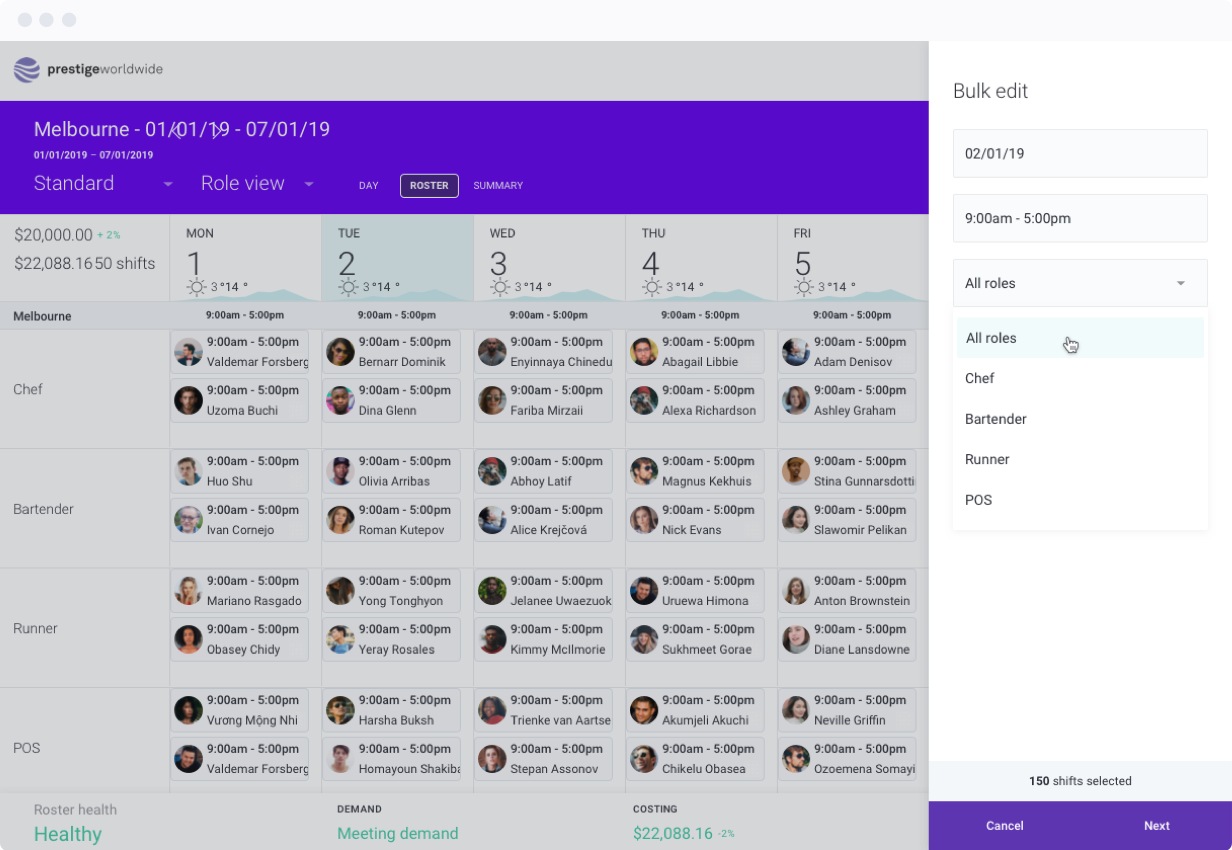Open Dina Glenn's shift card
1232x850 pixels.
click(x=392, y=401)
